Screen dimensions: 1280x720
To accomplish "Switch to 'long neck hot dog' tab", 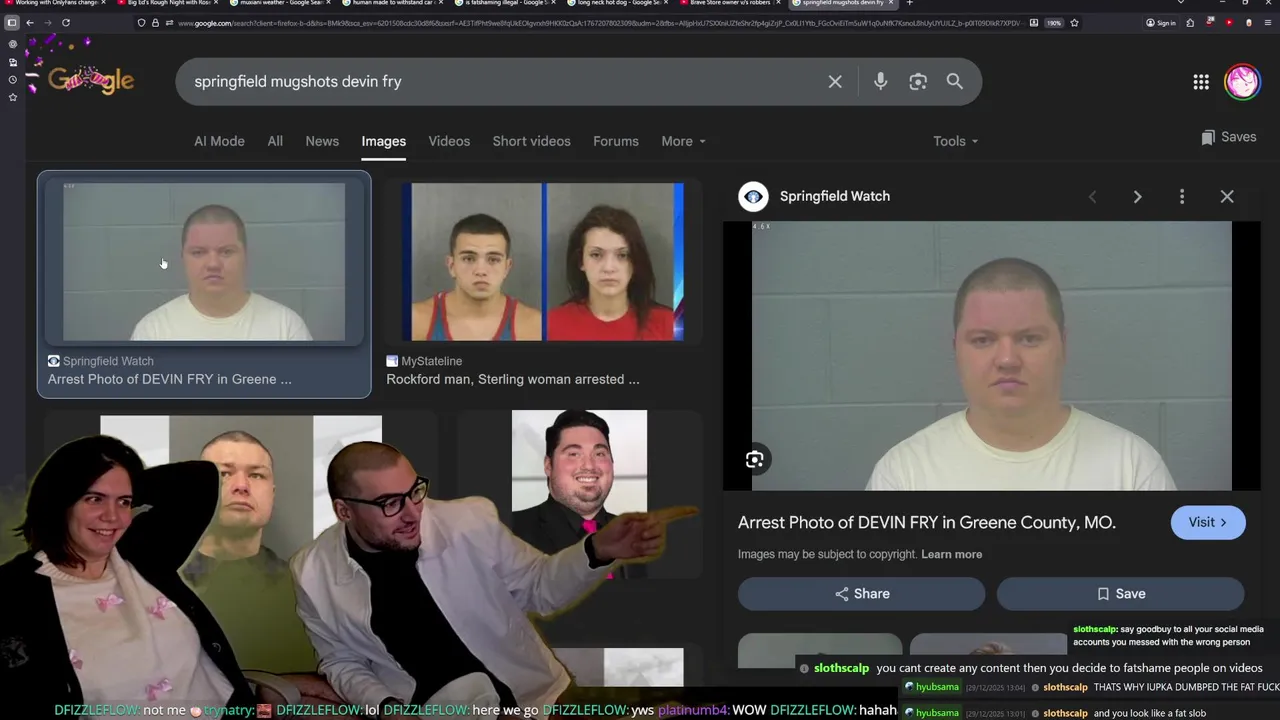I will click(615, 3).
